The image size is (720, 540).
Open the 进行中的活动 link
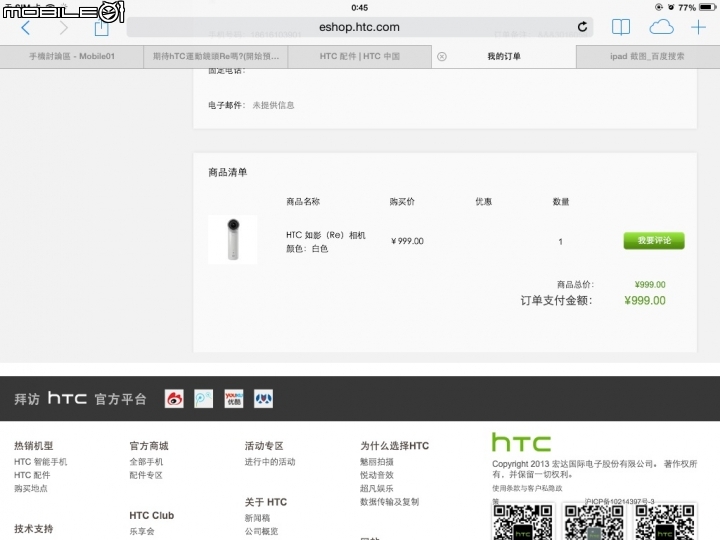(270, 462)
